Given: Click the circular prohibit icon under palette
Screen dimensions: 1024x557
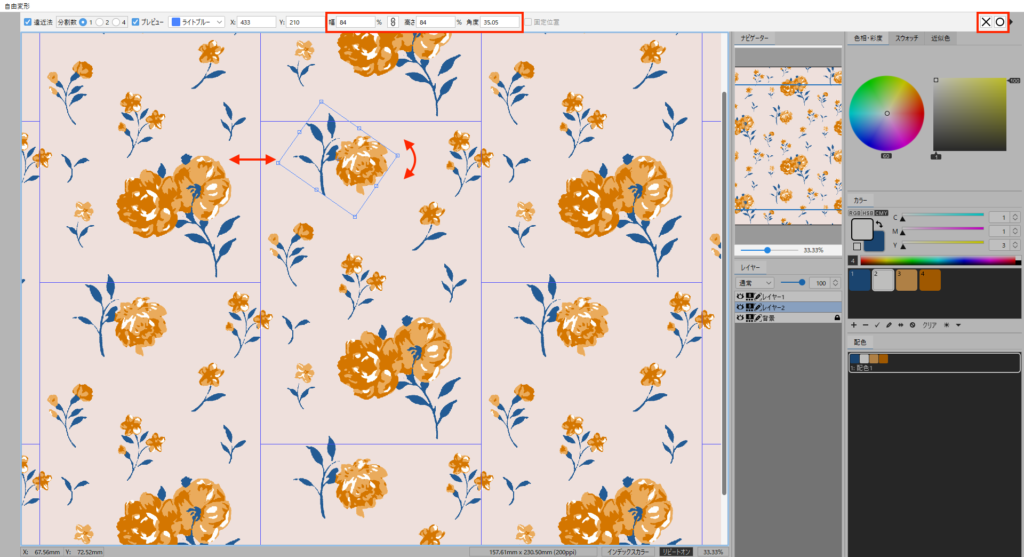Looking at the screenshot, I should point(912,325).
